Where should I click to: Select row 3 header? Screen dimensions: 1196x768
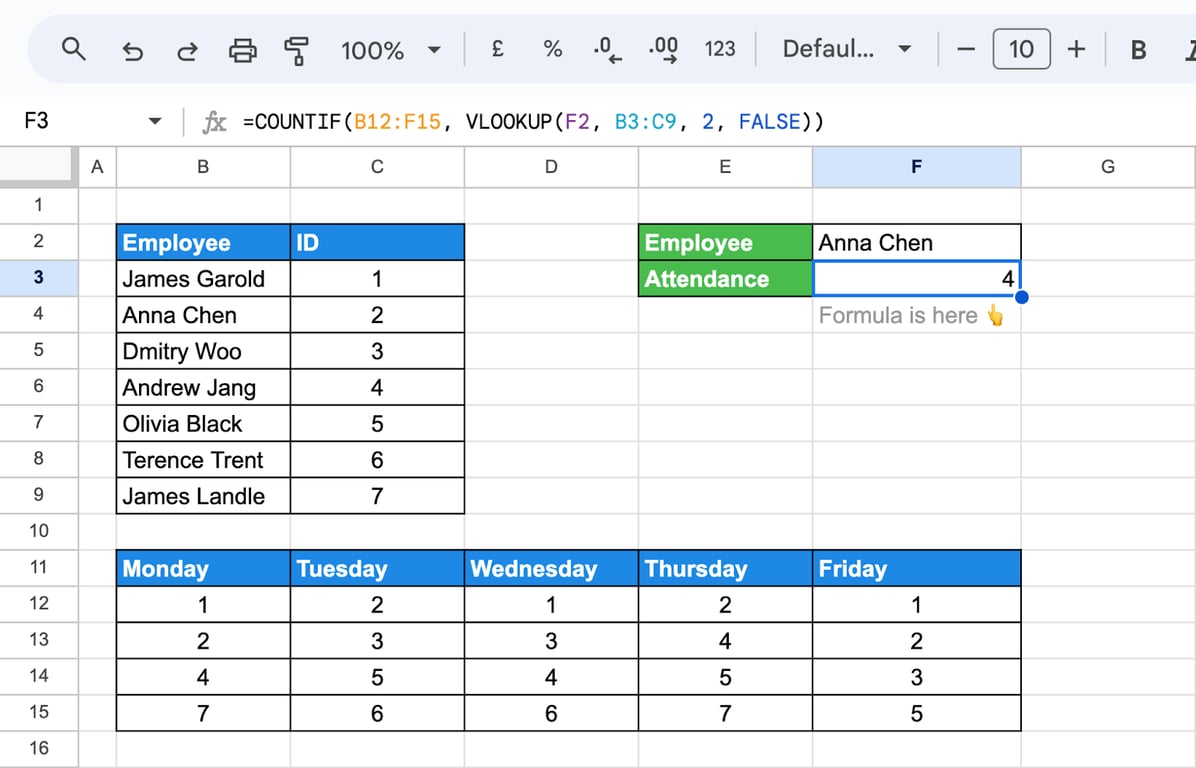[38, 278]
